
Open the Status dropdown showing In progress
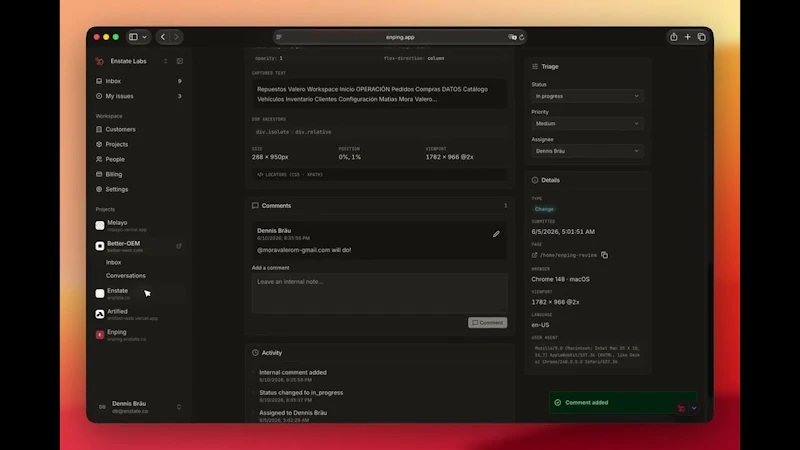click(x=587, y=96)
